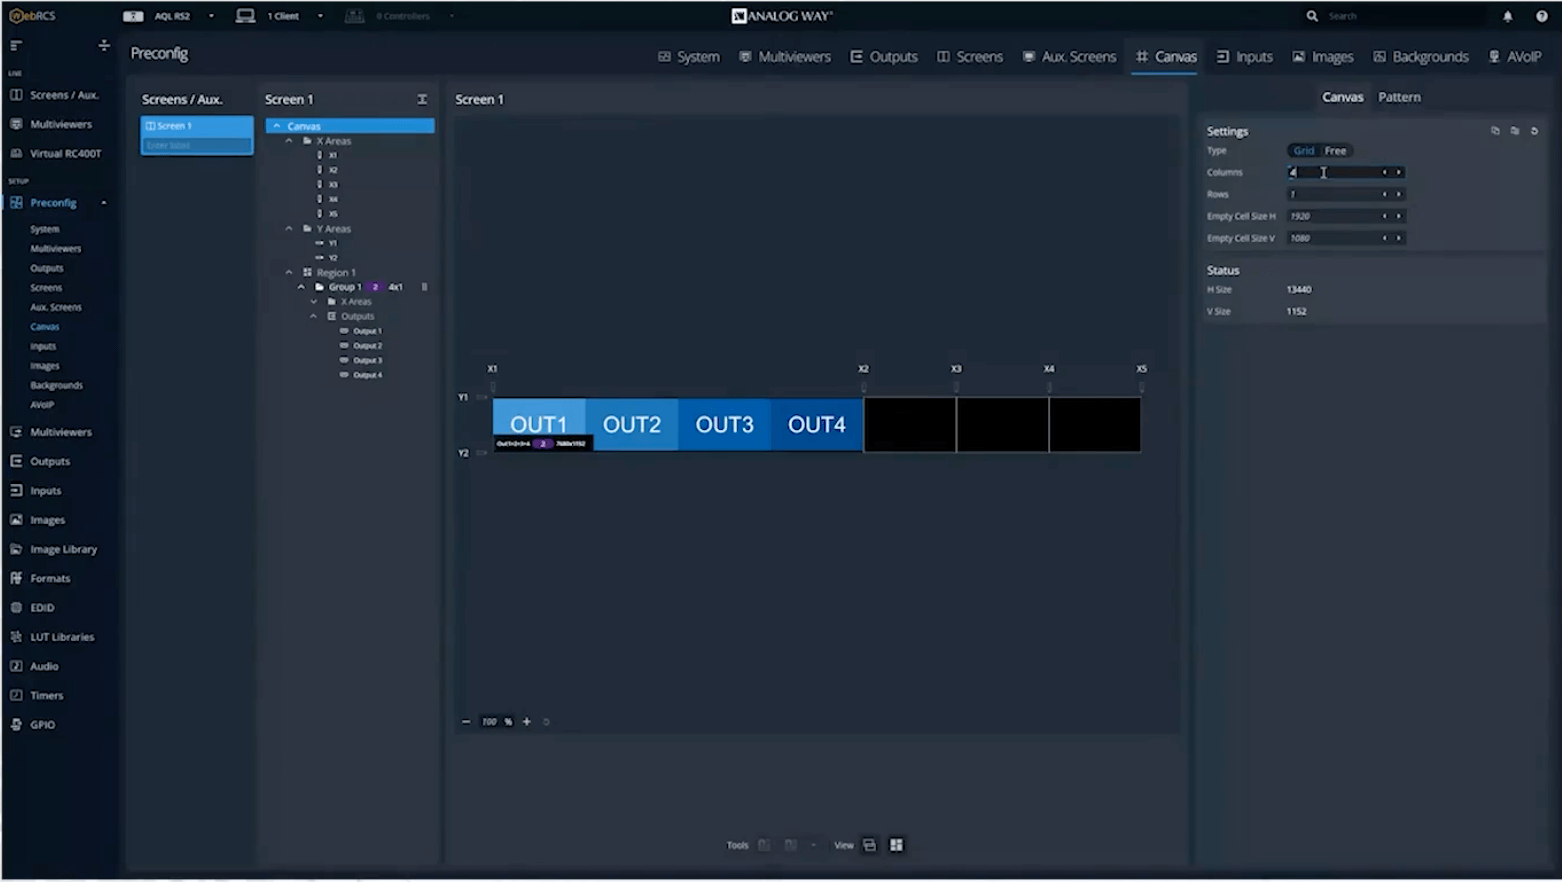Screen dimensions: 1562x882
Task: Select the stacked layout view icon
Action: (x=870, y=845)
